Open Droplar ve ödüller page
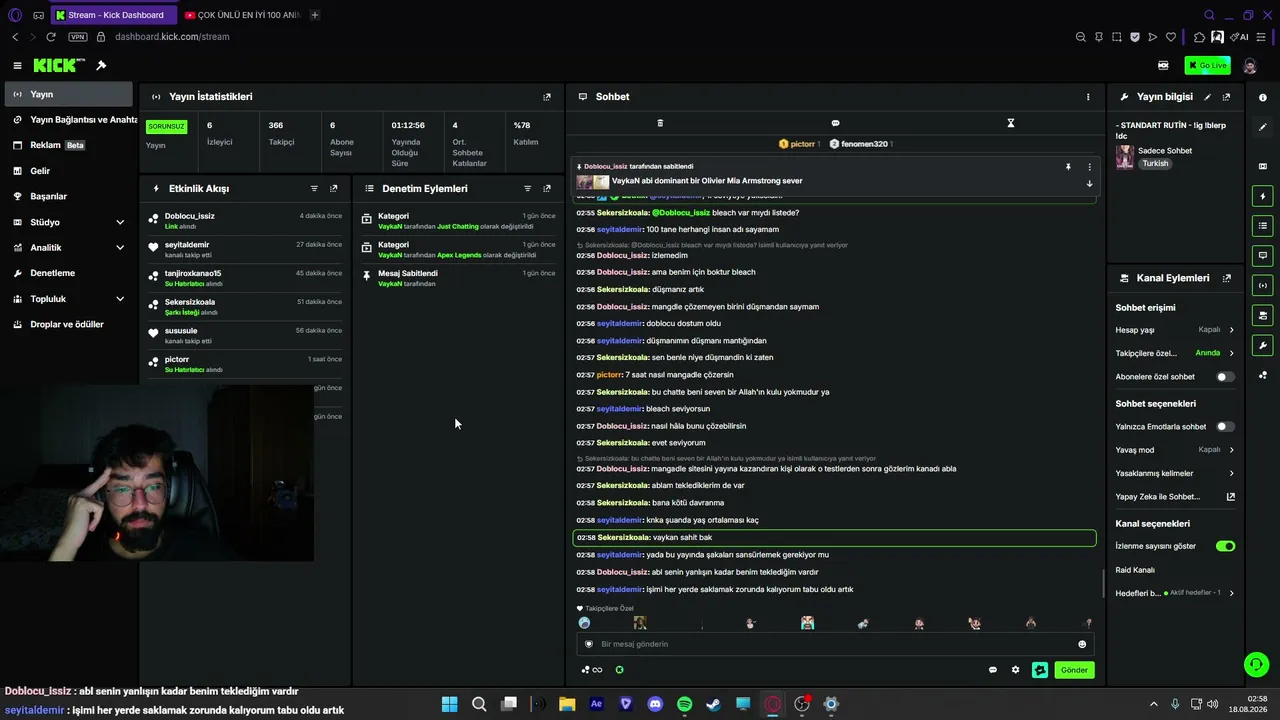Screen dimensions: 1280x720 (66, 324)
